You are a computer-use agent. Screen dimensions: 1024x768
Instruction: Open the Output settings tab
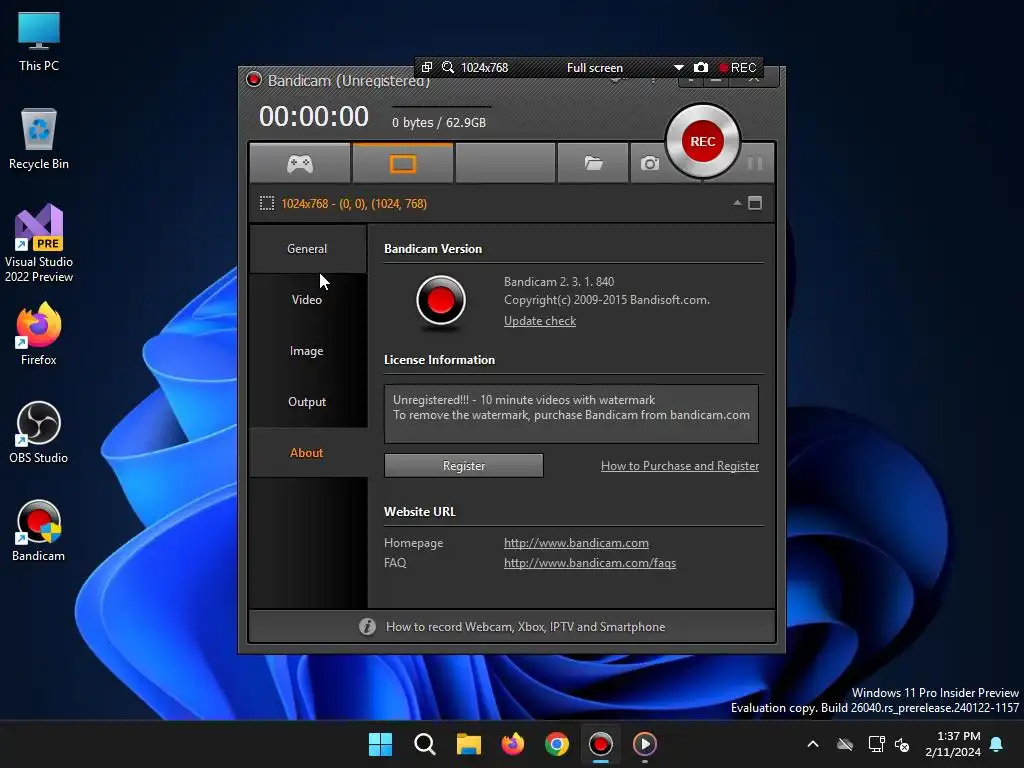pyautogui.click(x=308, y=402)
